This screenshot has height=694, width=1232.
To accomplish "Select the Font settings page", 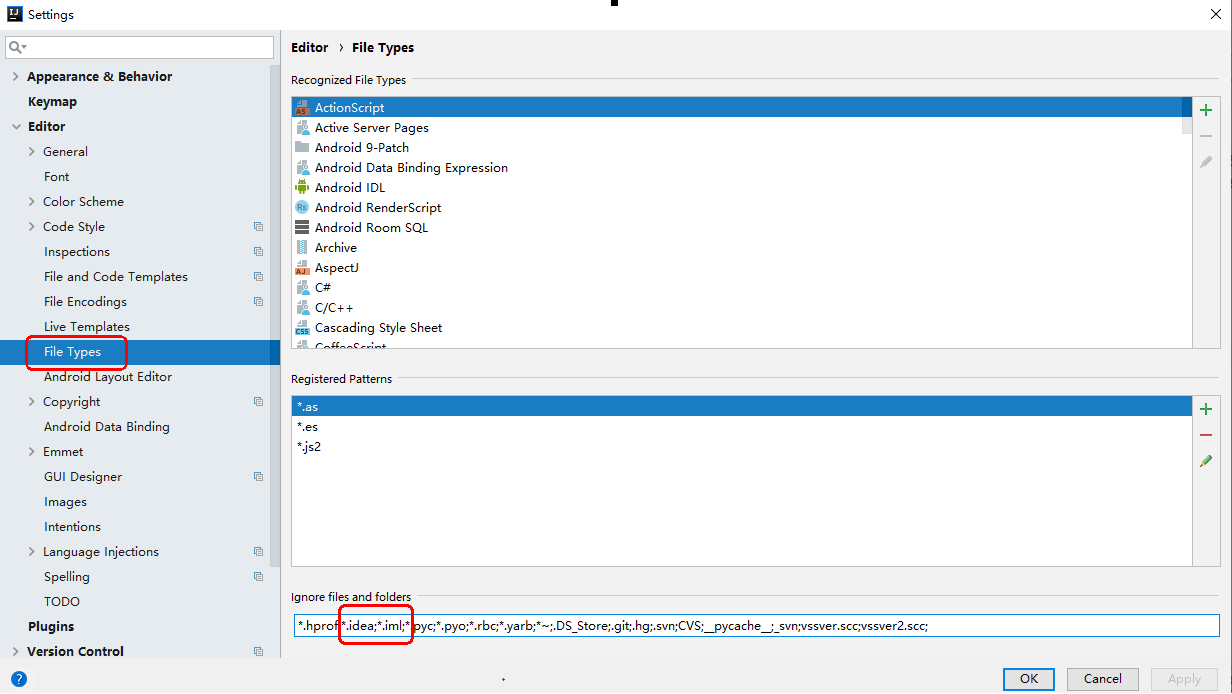I will [57, 177].
